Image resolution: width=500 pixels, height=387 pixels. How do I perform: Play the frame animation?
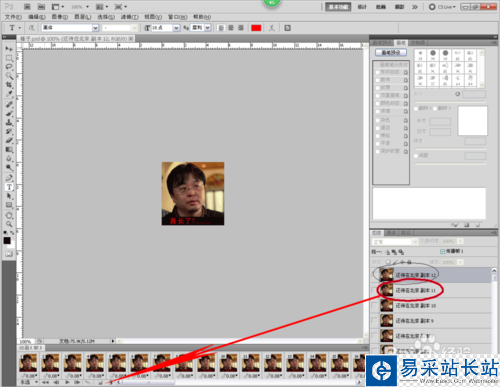coord(67,382)
